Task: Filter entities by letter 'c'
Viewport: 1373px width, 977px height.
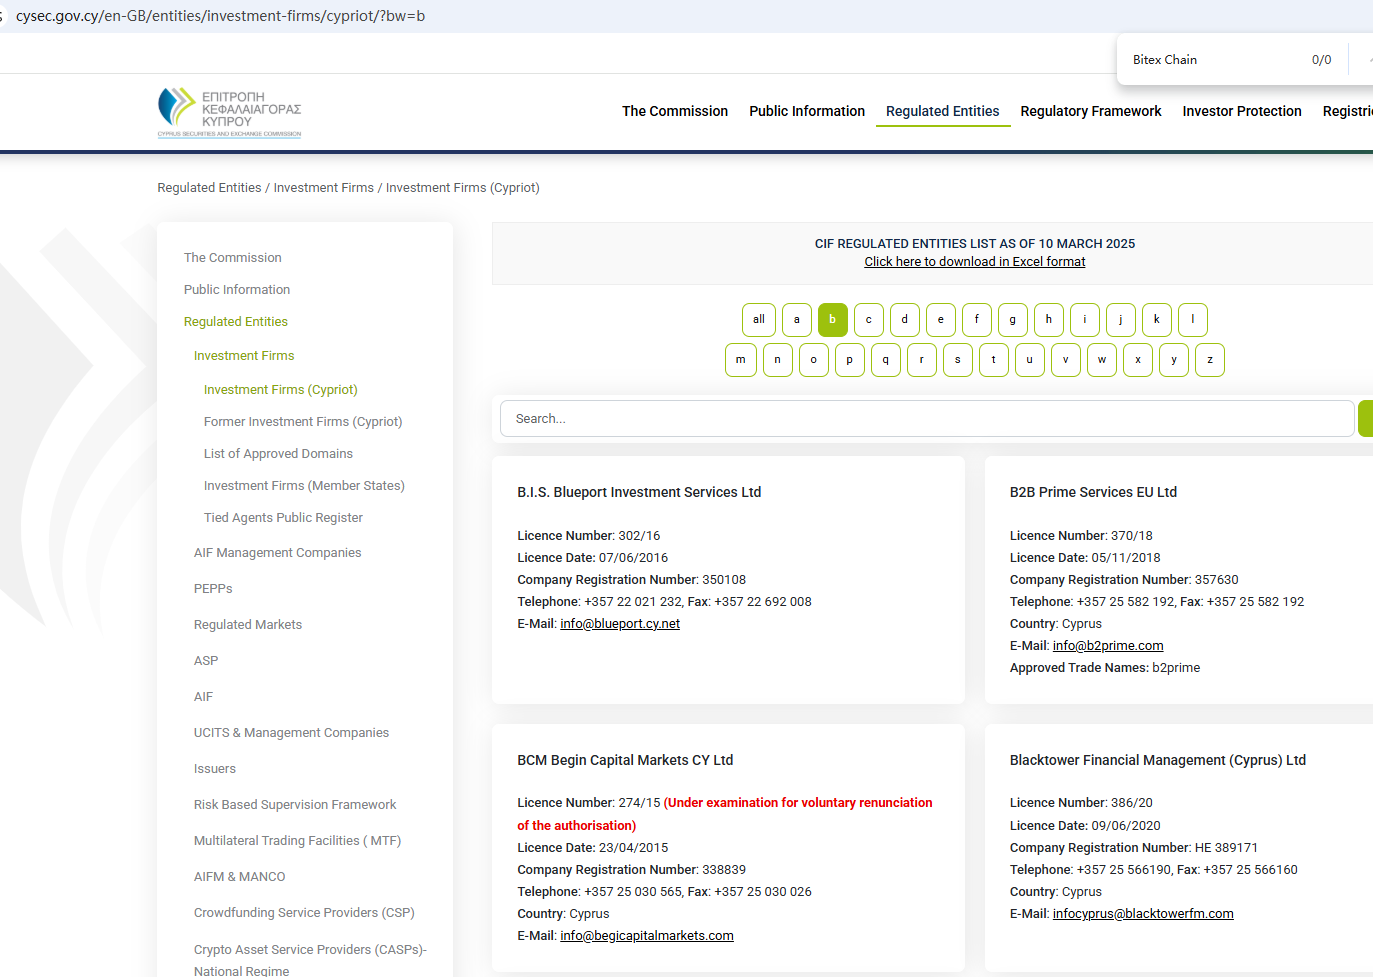Action: [x=869, y=320]
